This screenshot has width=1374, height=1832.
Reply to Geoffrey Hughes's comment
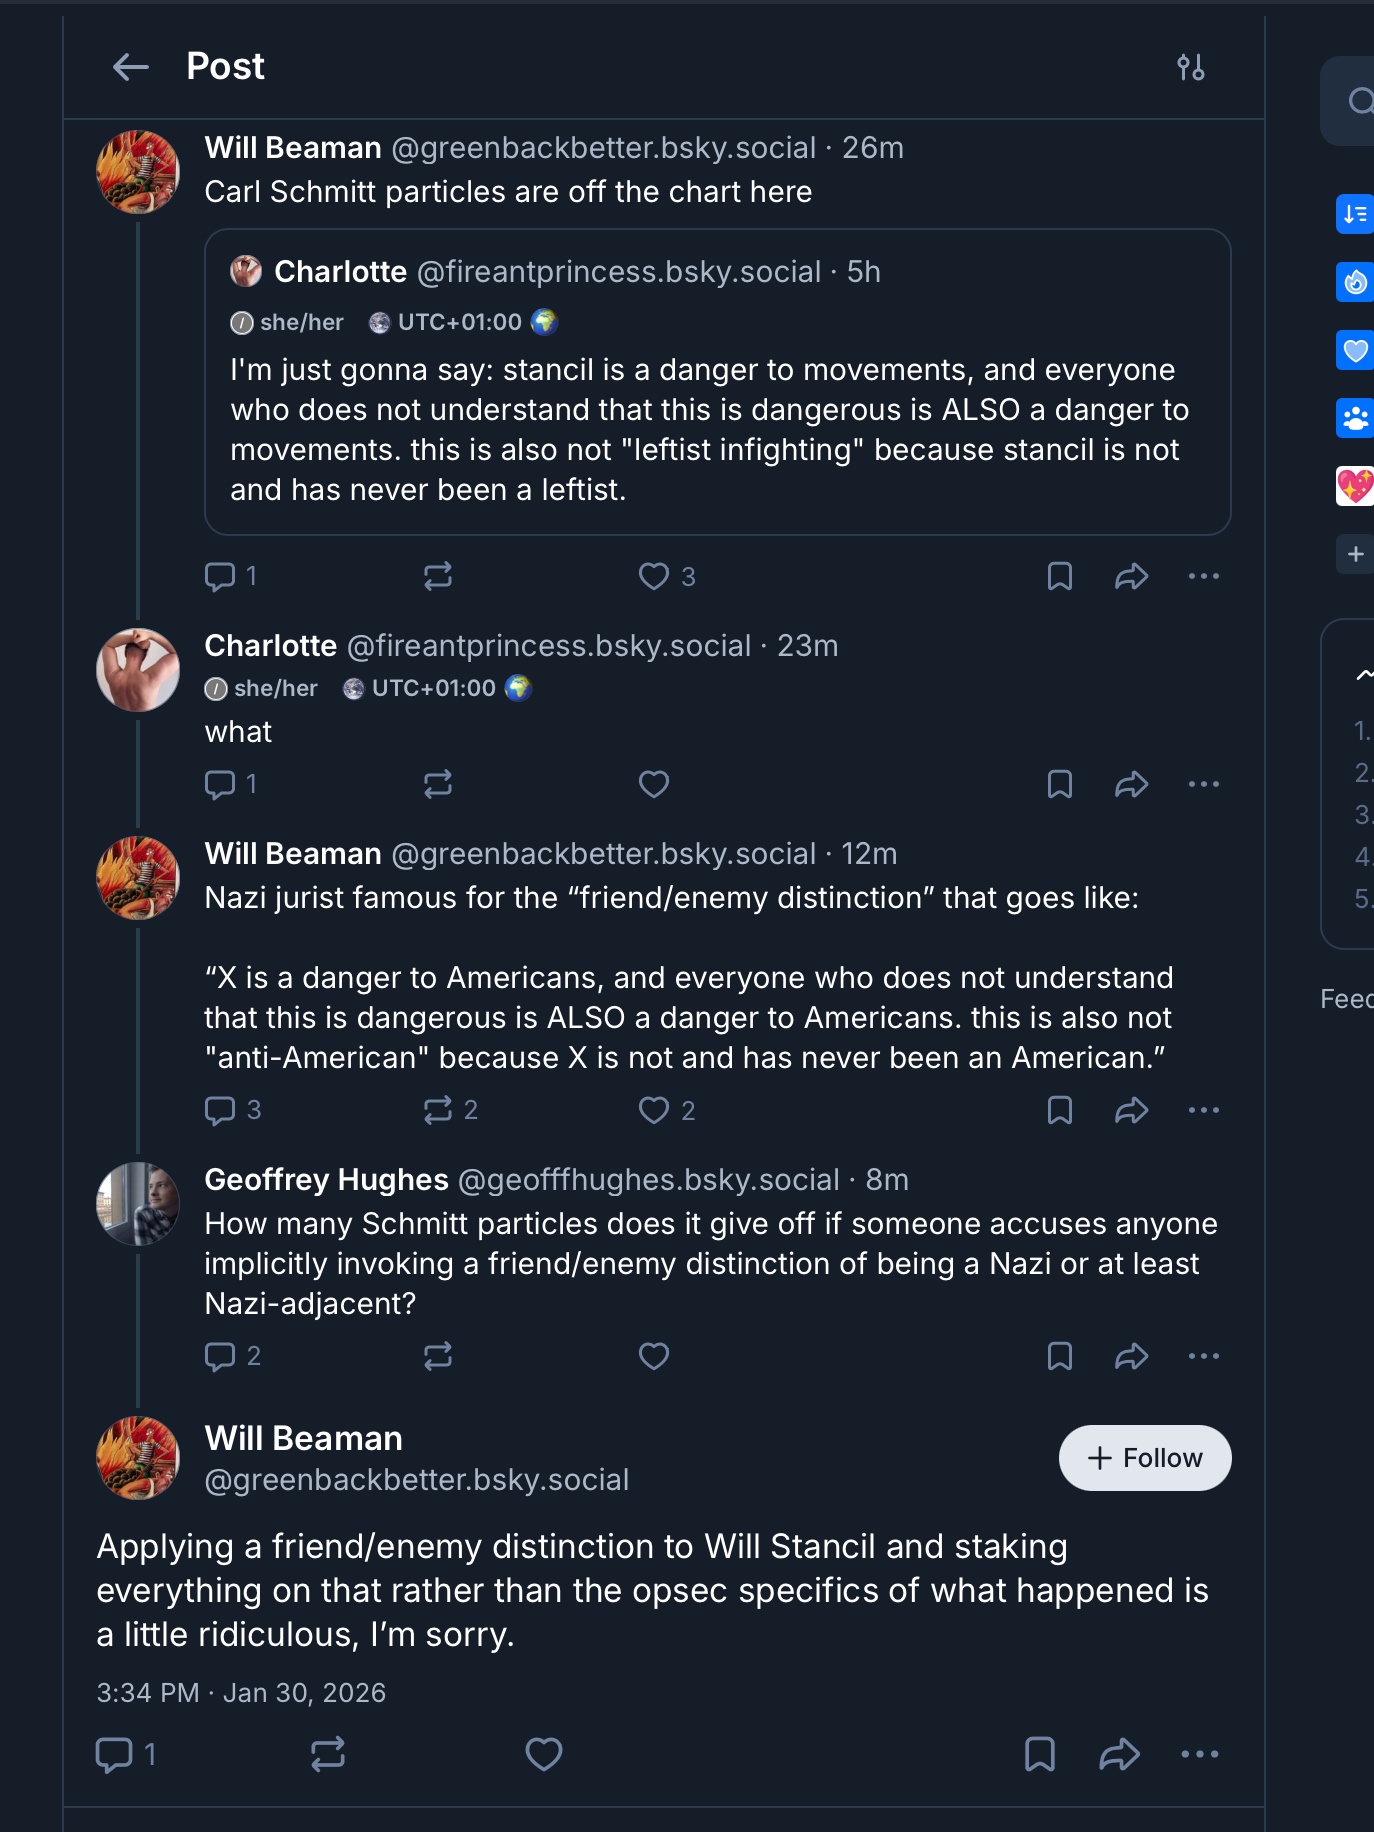tap(220, 1356)
